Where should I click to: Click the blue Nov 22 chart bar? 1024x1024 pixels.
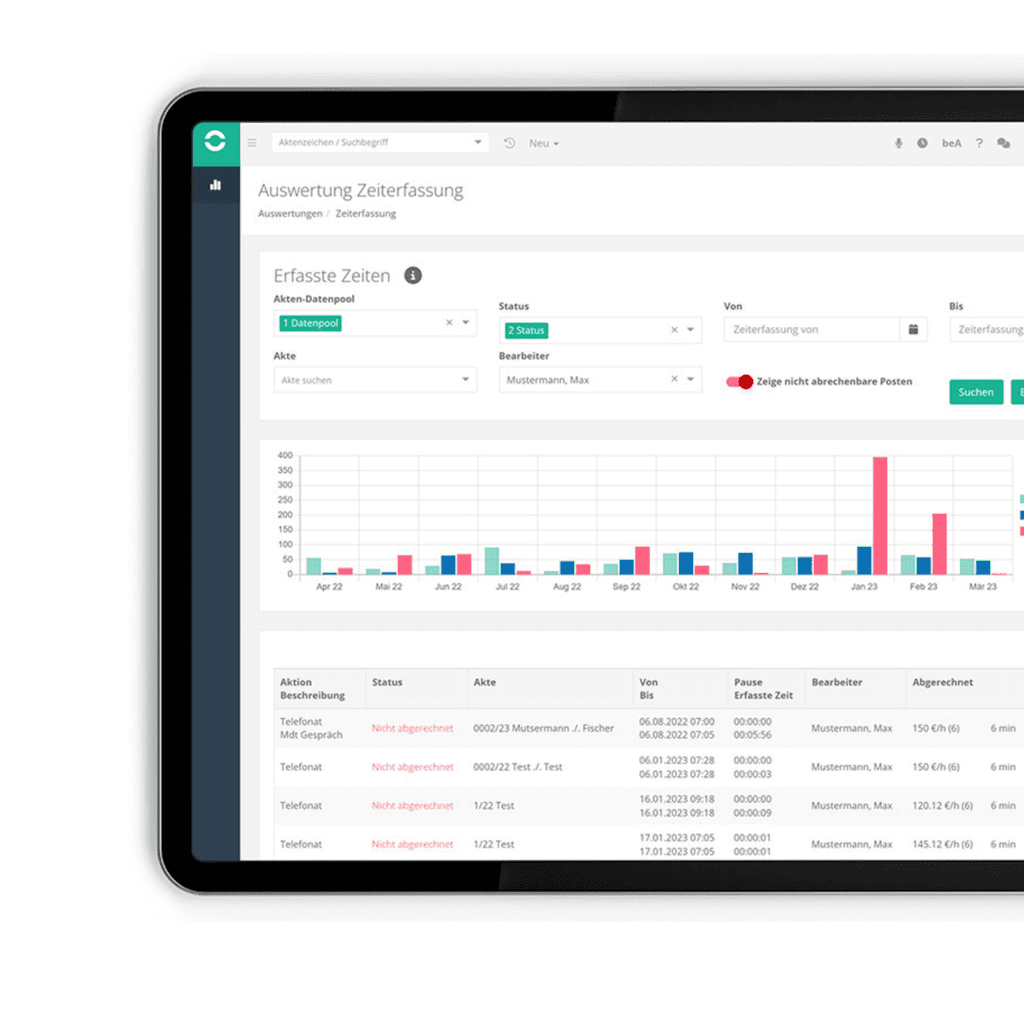point(745,564)
